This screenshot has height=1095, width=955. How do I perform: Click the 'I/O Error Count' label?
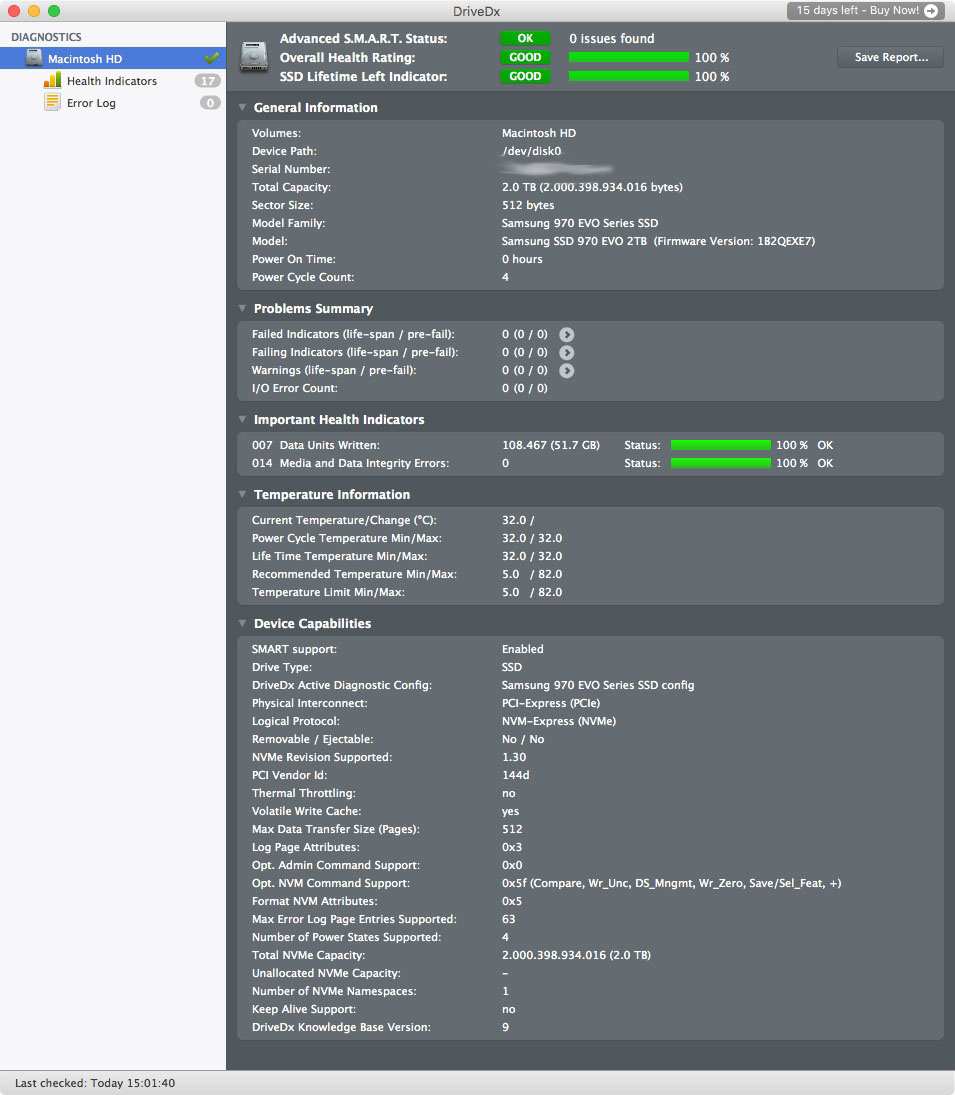[x=295, y=388]
